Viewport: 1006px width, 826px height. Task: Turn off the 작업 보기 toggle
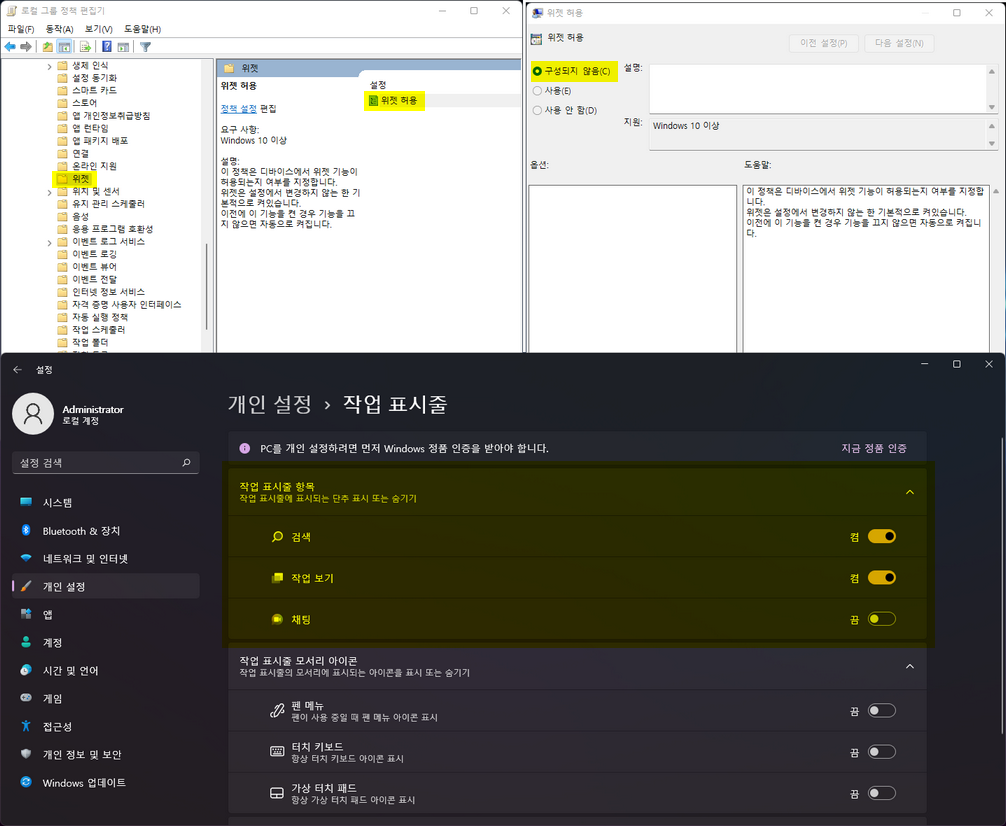882,578
